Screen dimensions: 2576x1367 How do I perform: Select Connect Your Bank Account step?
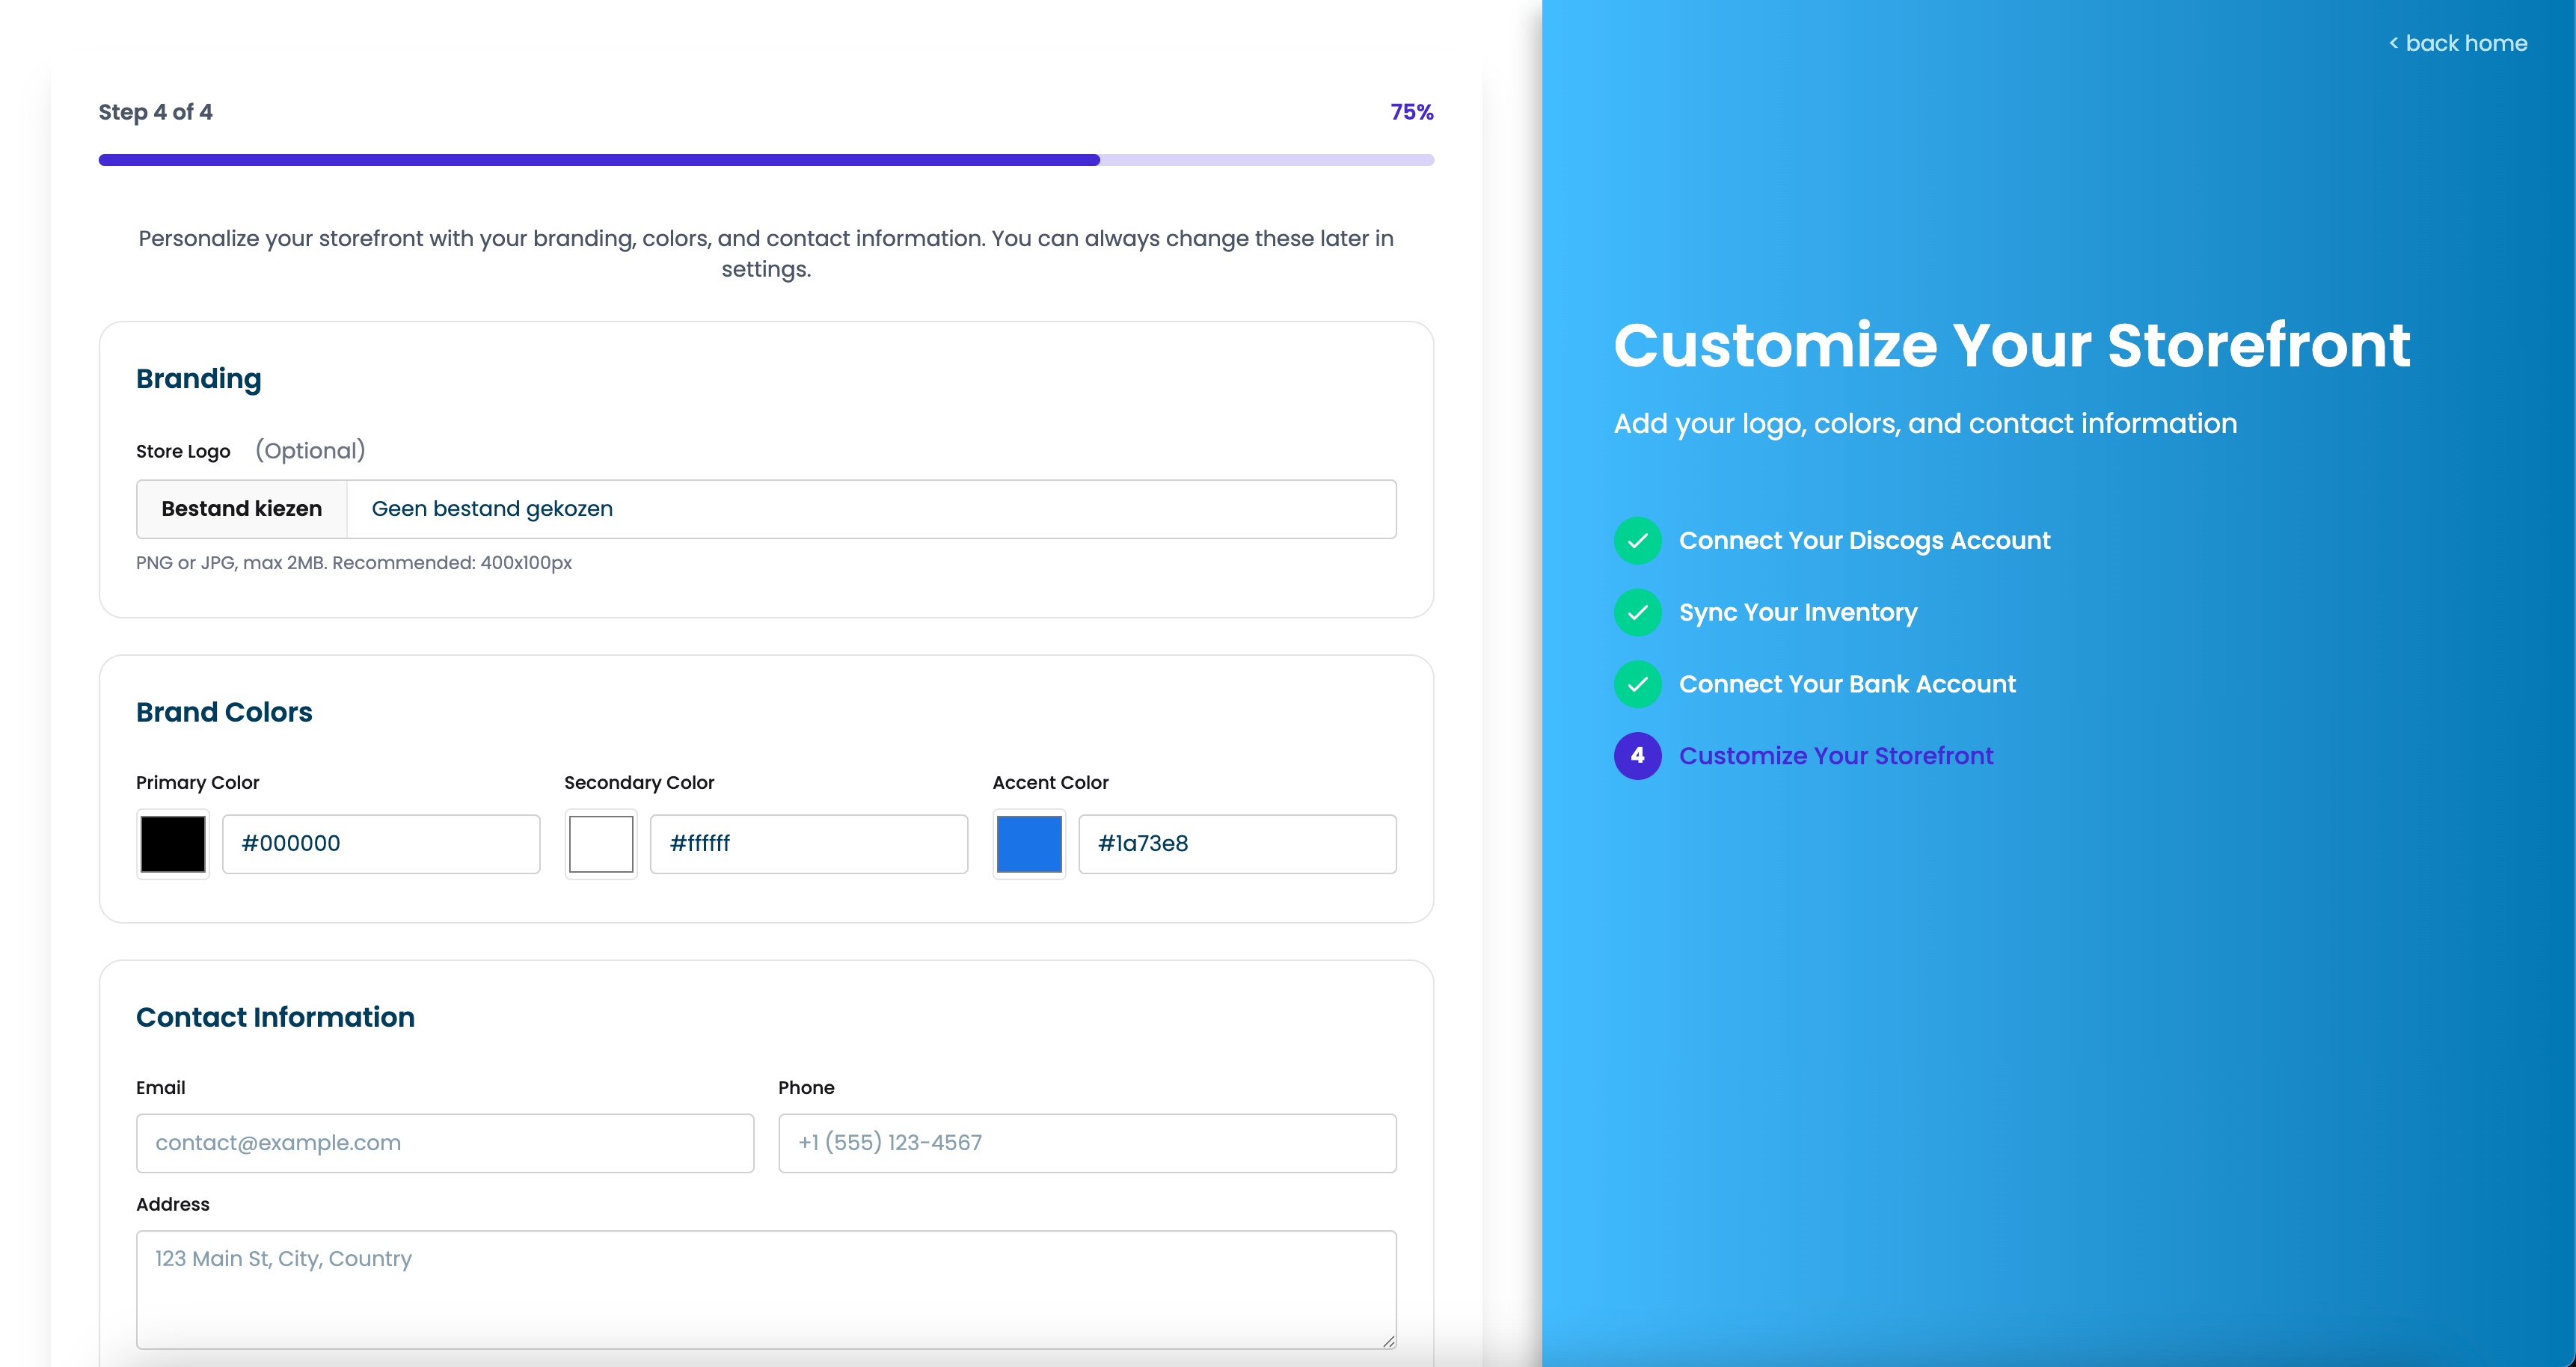tap(1847, 685)
